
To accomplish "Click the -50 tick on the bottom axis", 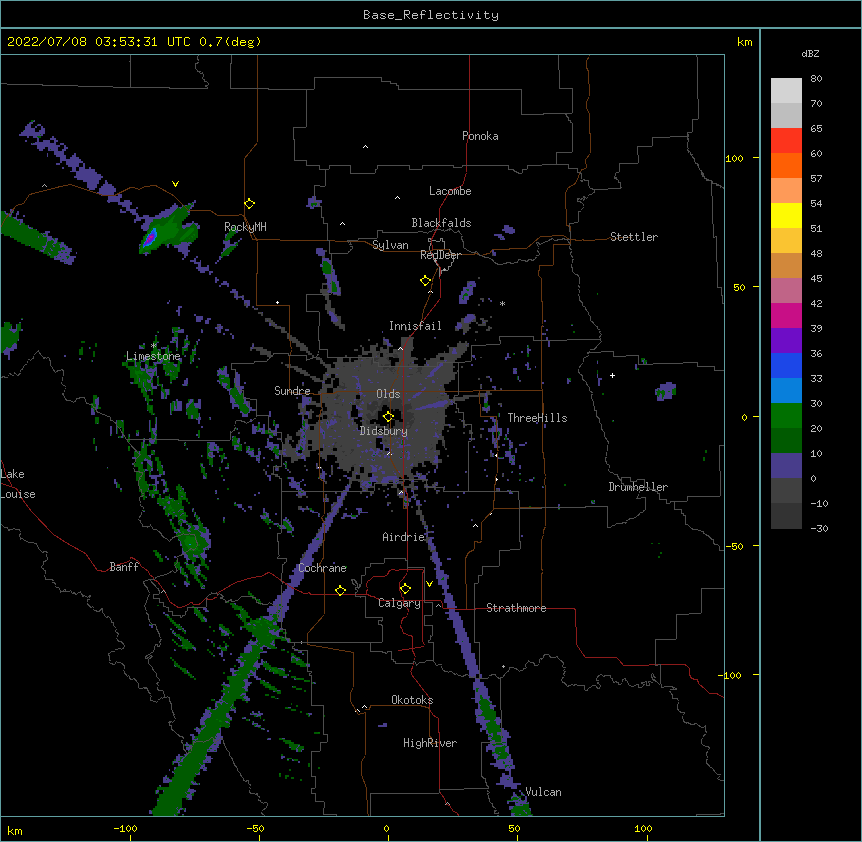I will click(255, 828).
